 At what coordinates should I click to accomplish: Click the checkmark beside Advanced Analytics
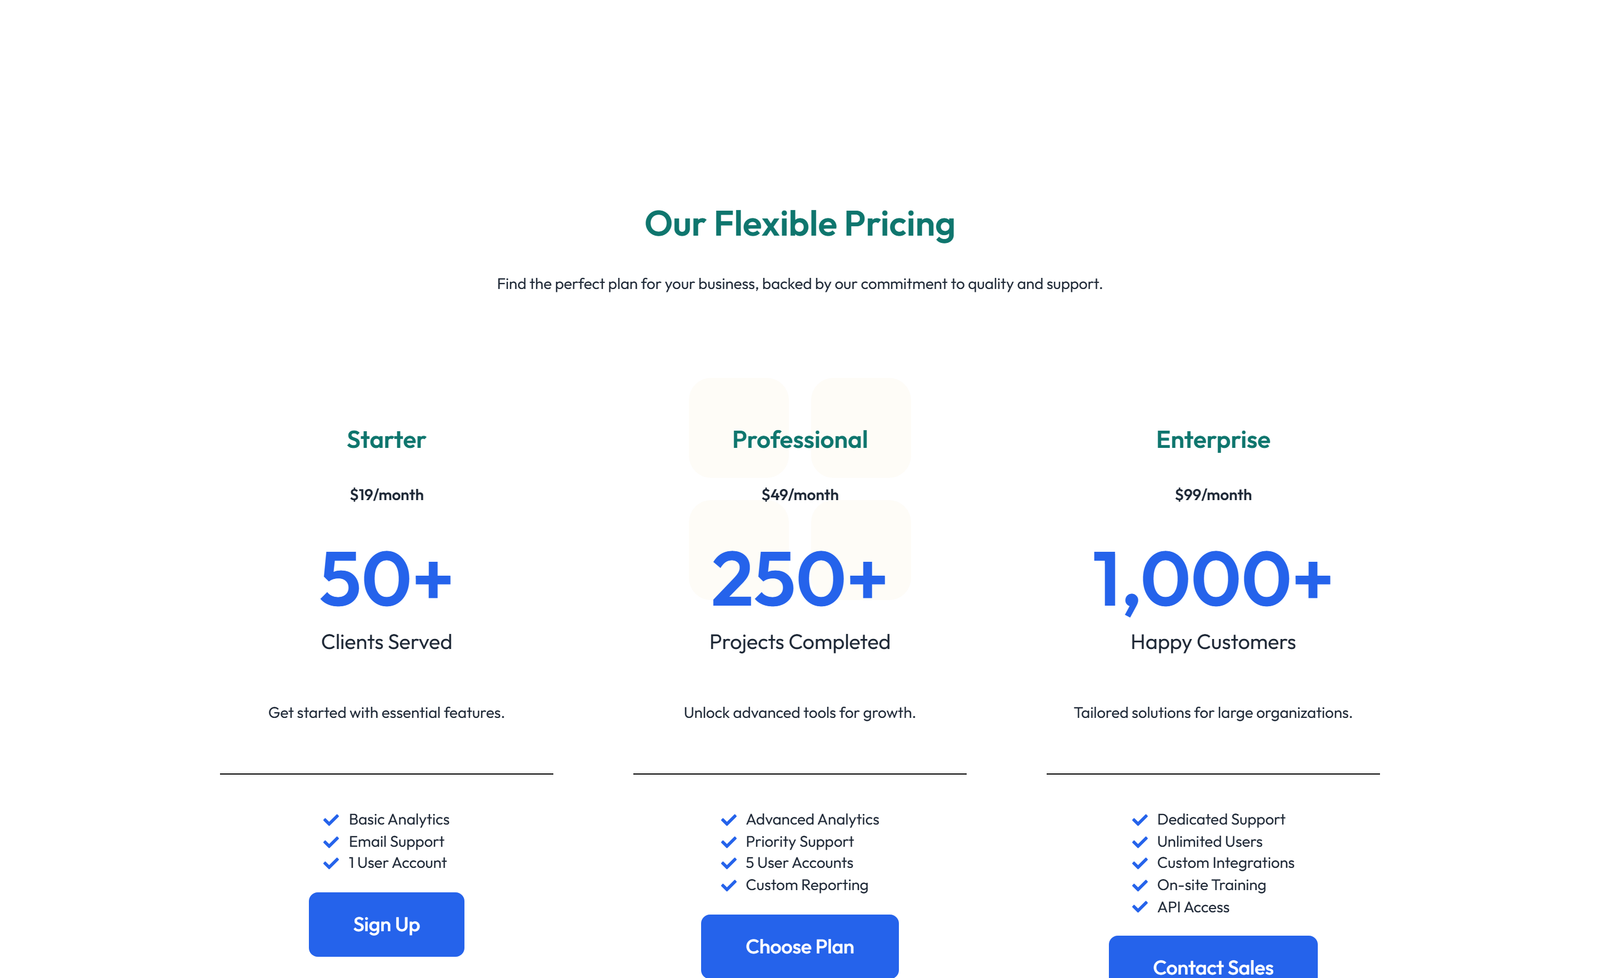(729, 819)
